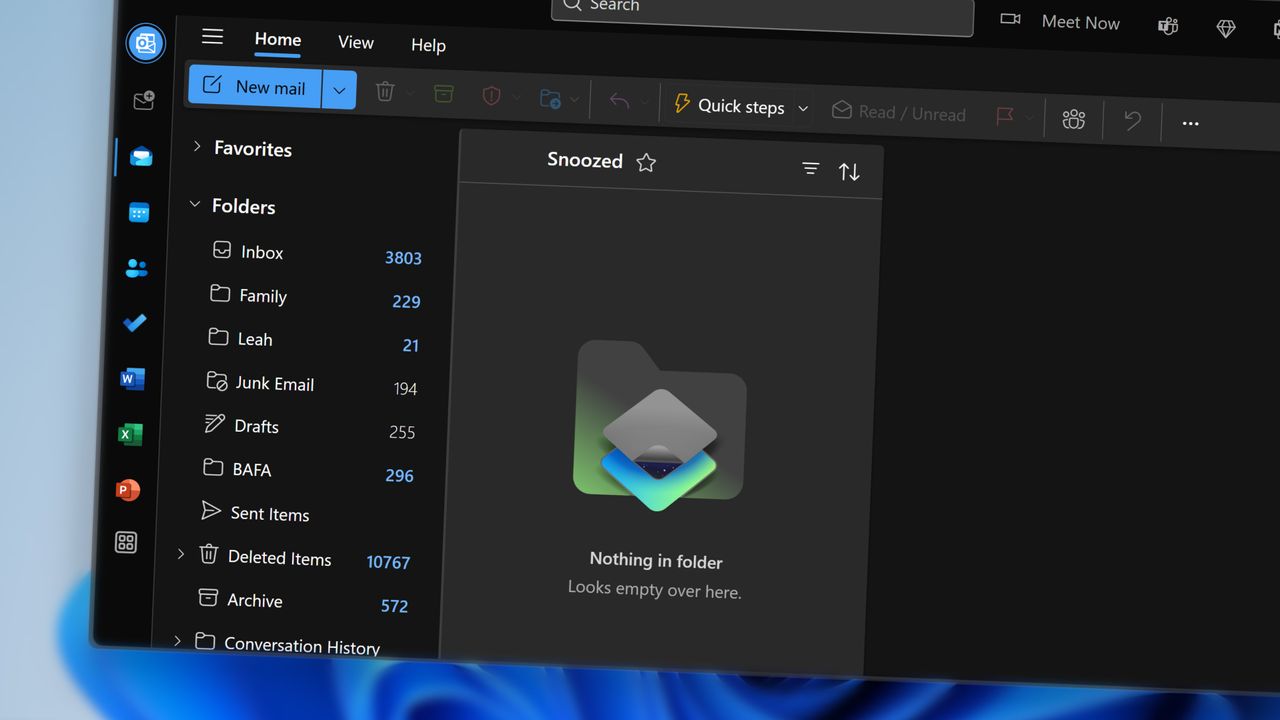Open the New mail dropdown arrow
1280x720 pixels.
(x=339, y=91)
